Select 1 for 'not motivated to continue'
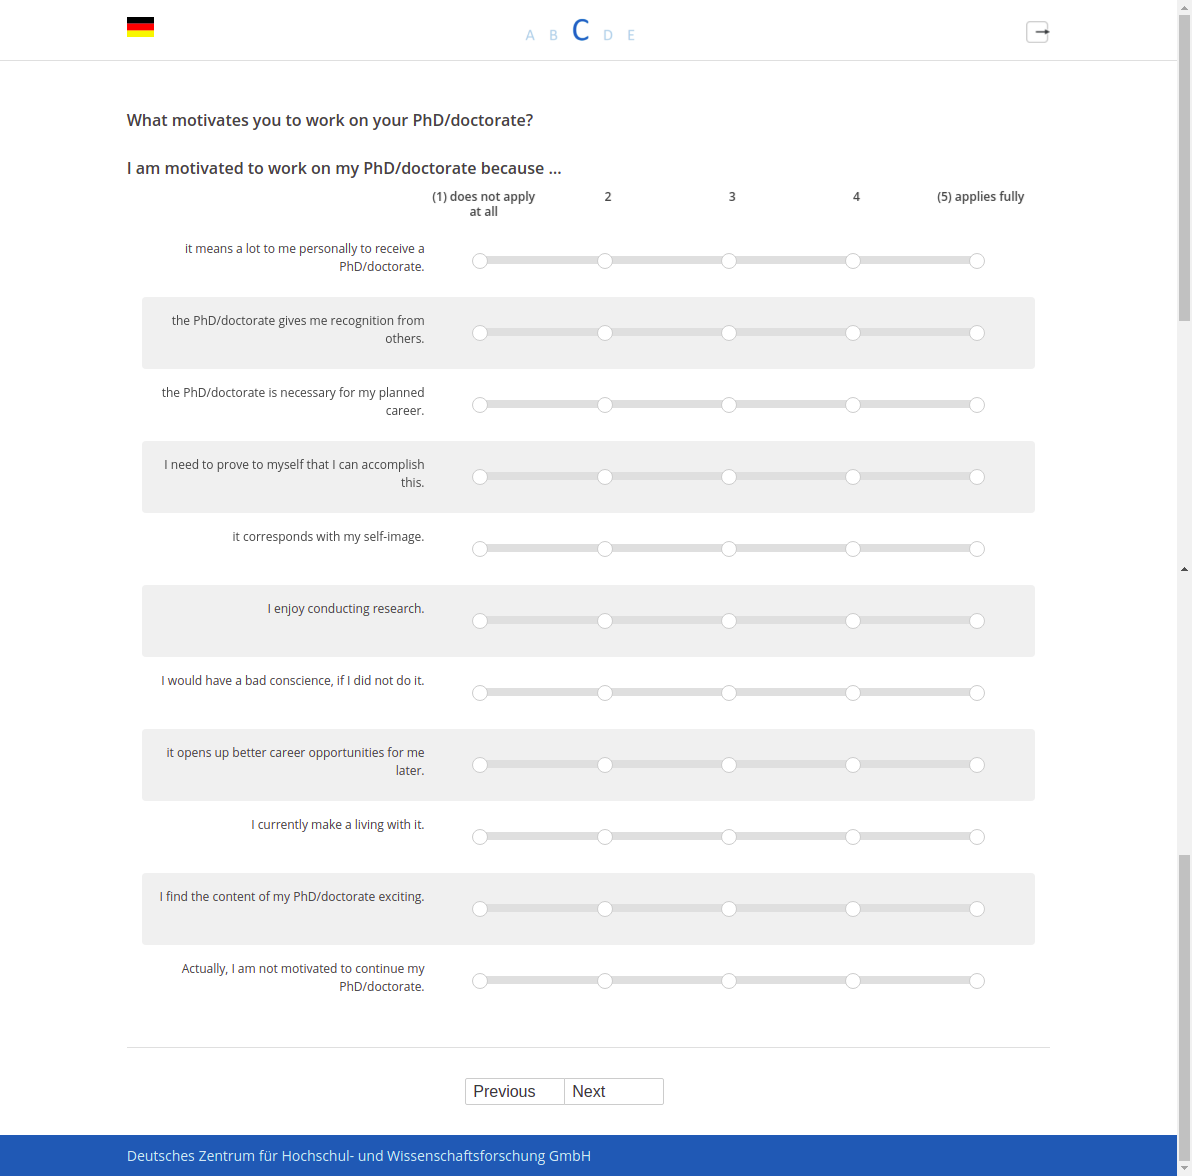This screenshot has width=1192, height=1176. click(x=480, y=981)
